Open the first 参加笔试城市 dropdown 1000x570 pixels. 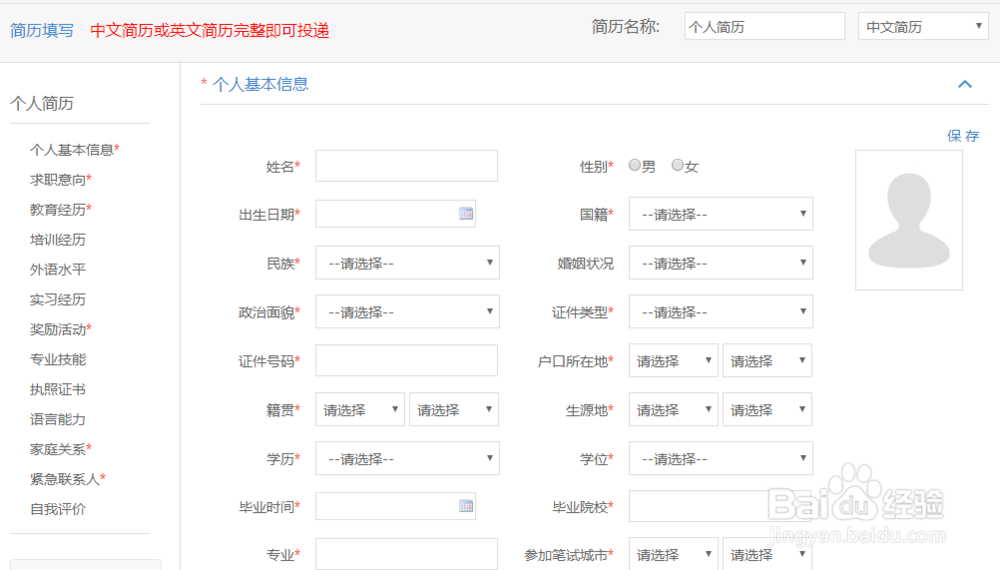click(x=673, y=554)
